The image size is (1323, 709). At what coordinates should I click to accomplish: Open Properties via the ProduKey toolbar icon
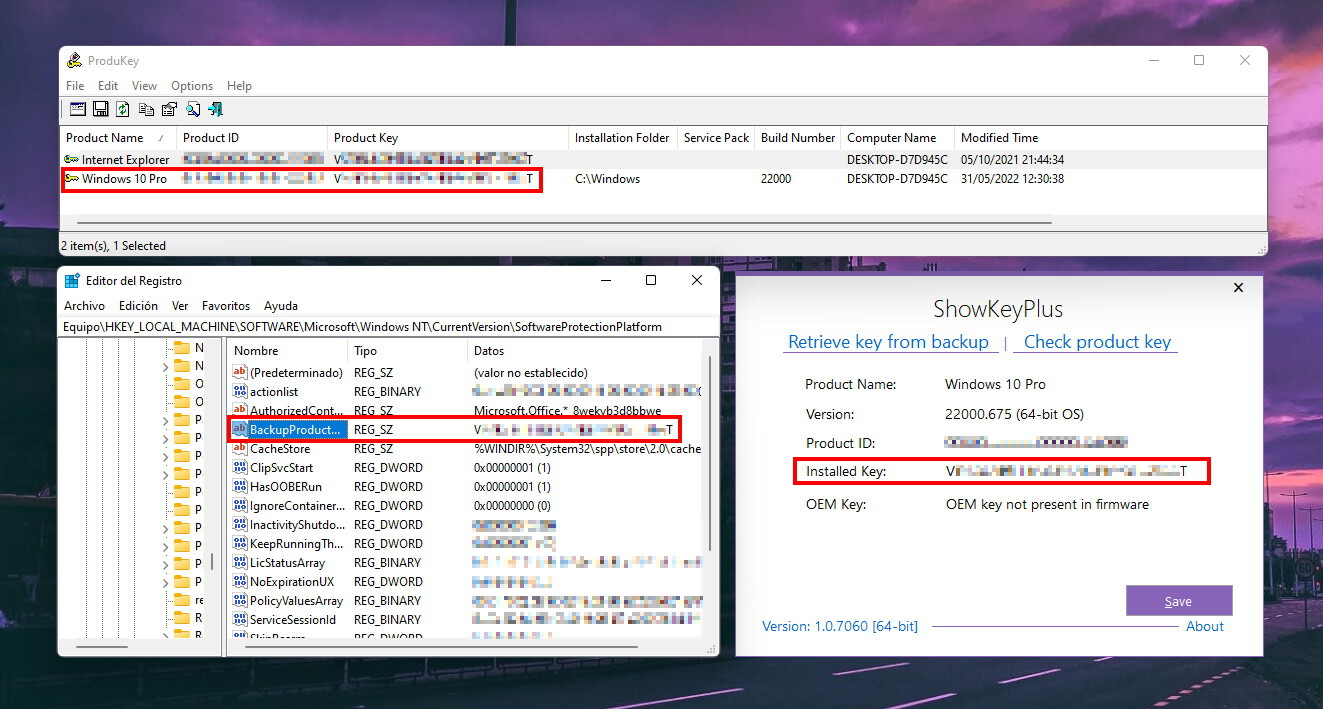pos(168,109)
